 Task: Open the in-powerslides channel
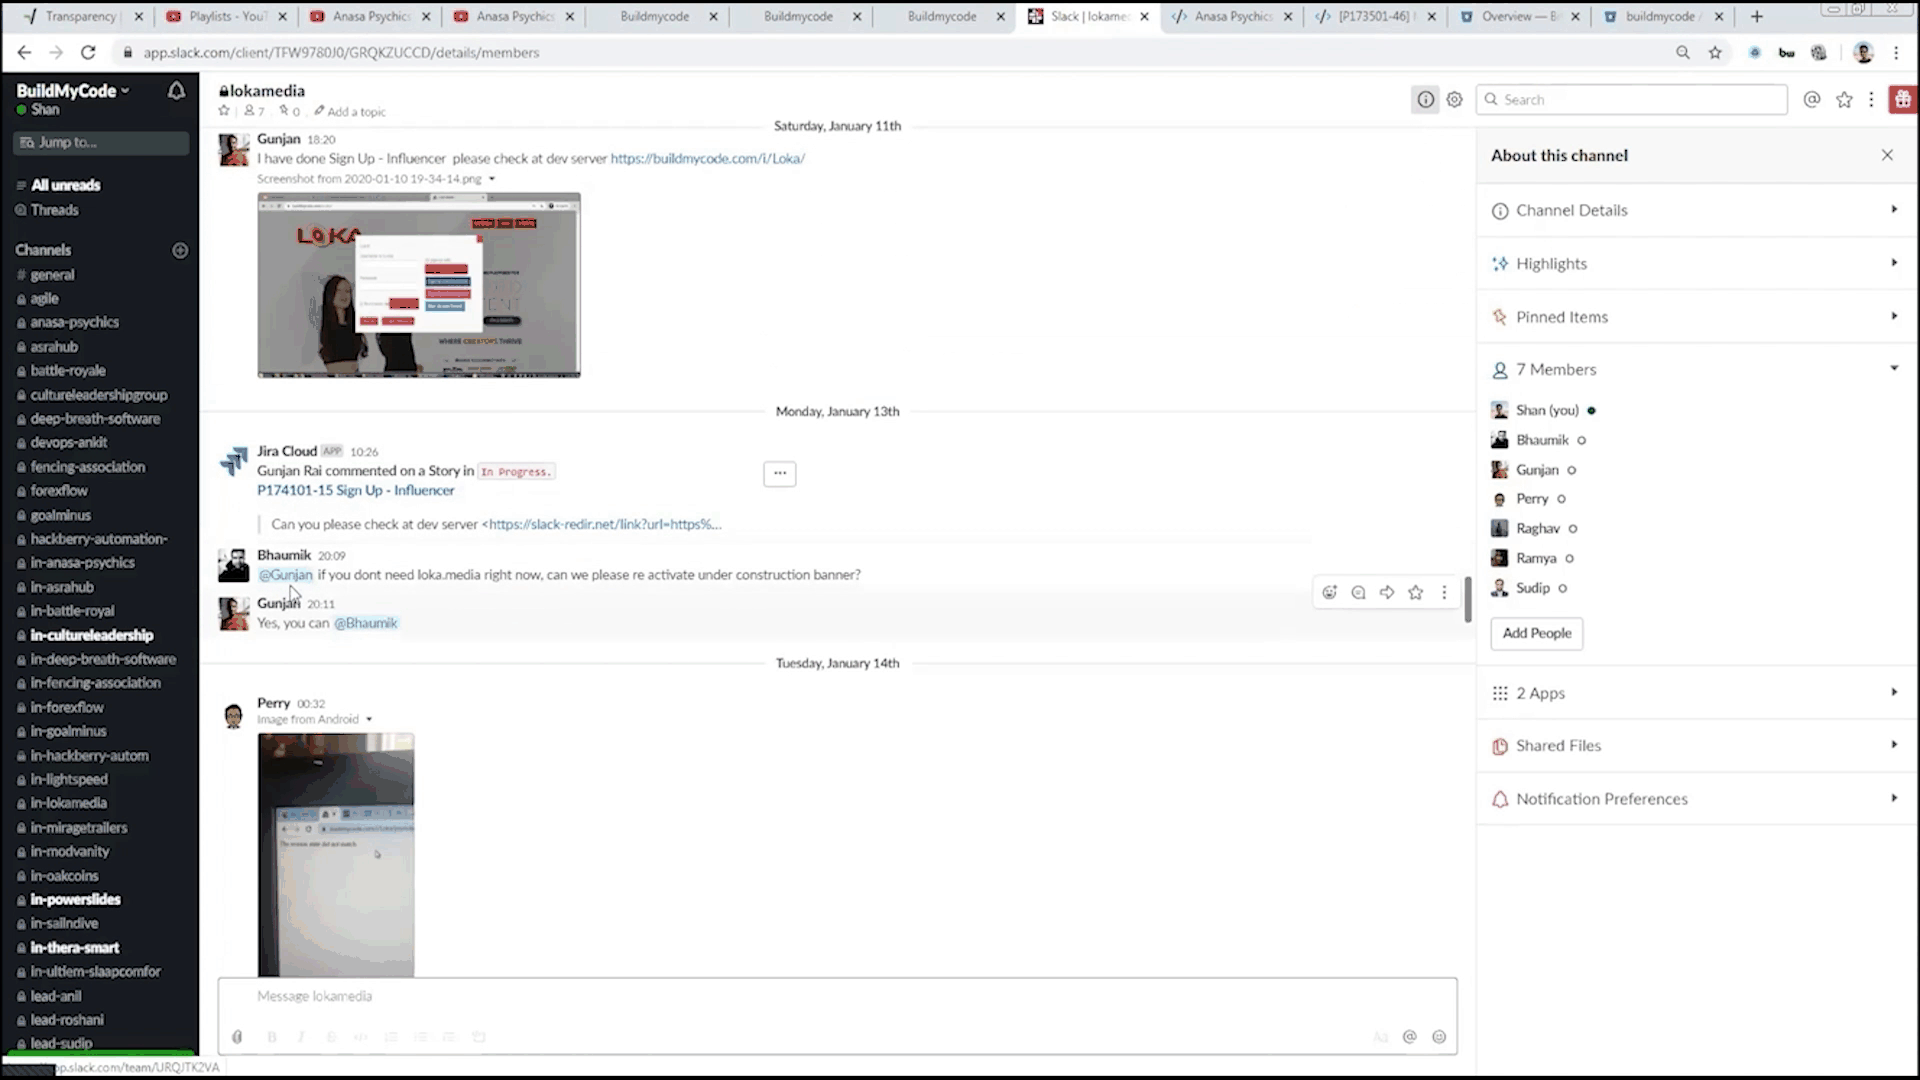[x=75, y=899]
